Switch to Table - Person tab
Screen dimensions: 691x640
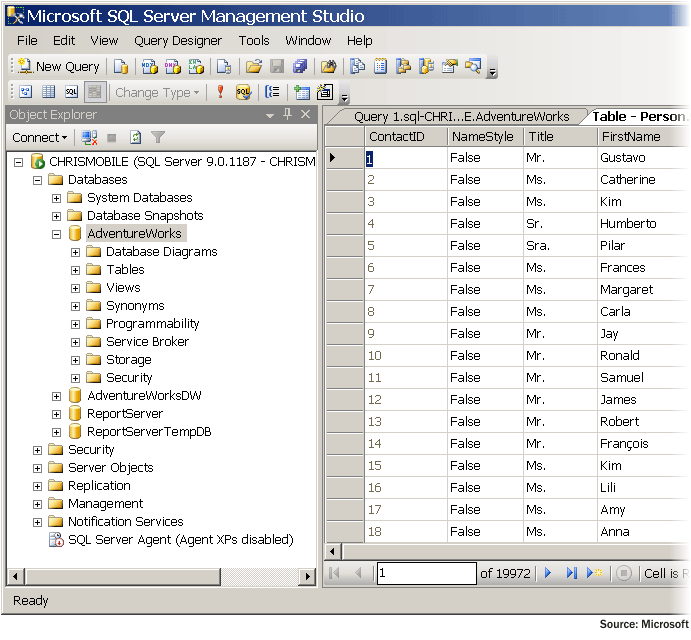coord(639,116)
